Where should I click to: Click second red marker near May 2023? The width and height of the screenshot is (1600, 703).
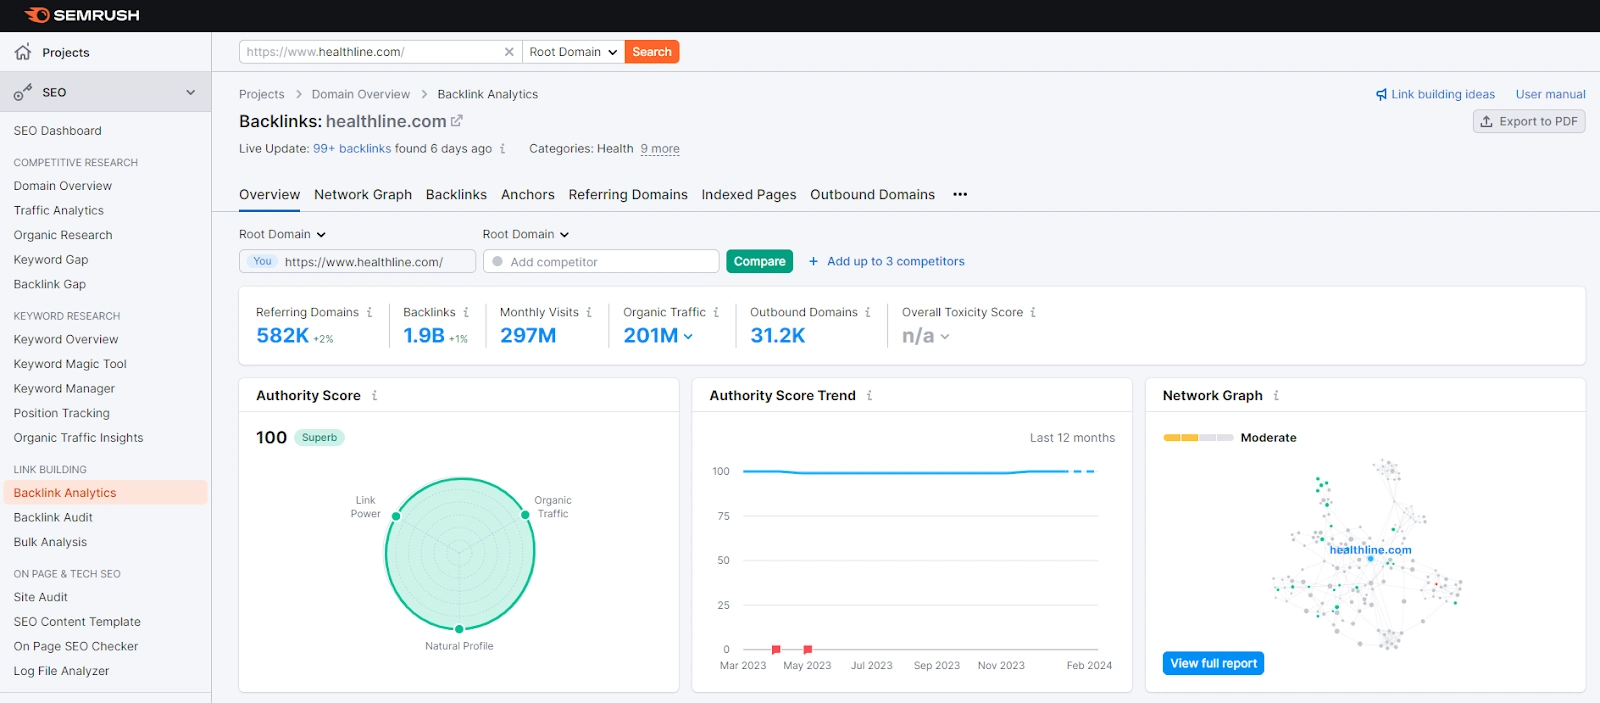[808, 650]
